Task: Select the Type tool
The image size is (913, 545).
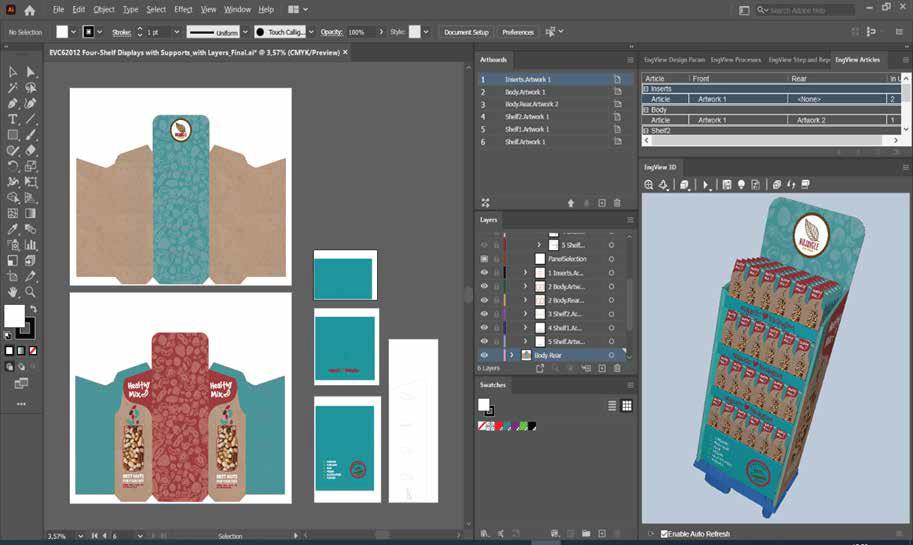Action: point(13,119)
